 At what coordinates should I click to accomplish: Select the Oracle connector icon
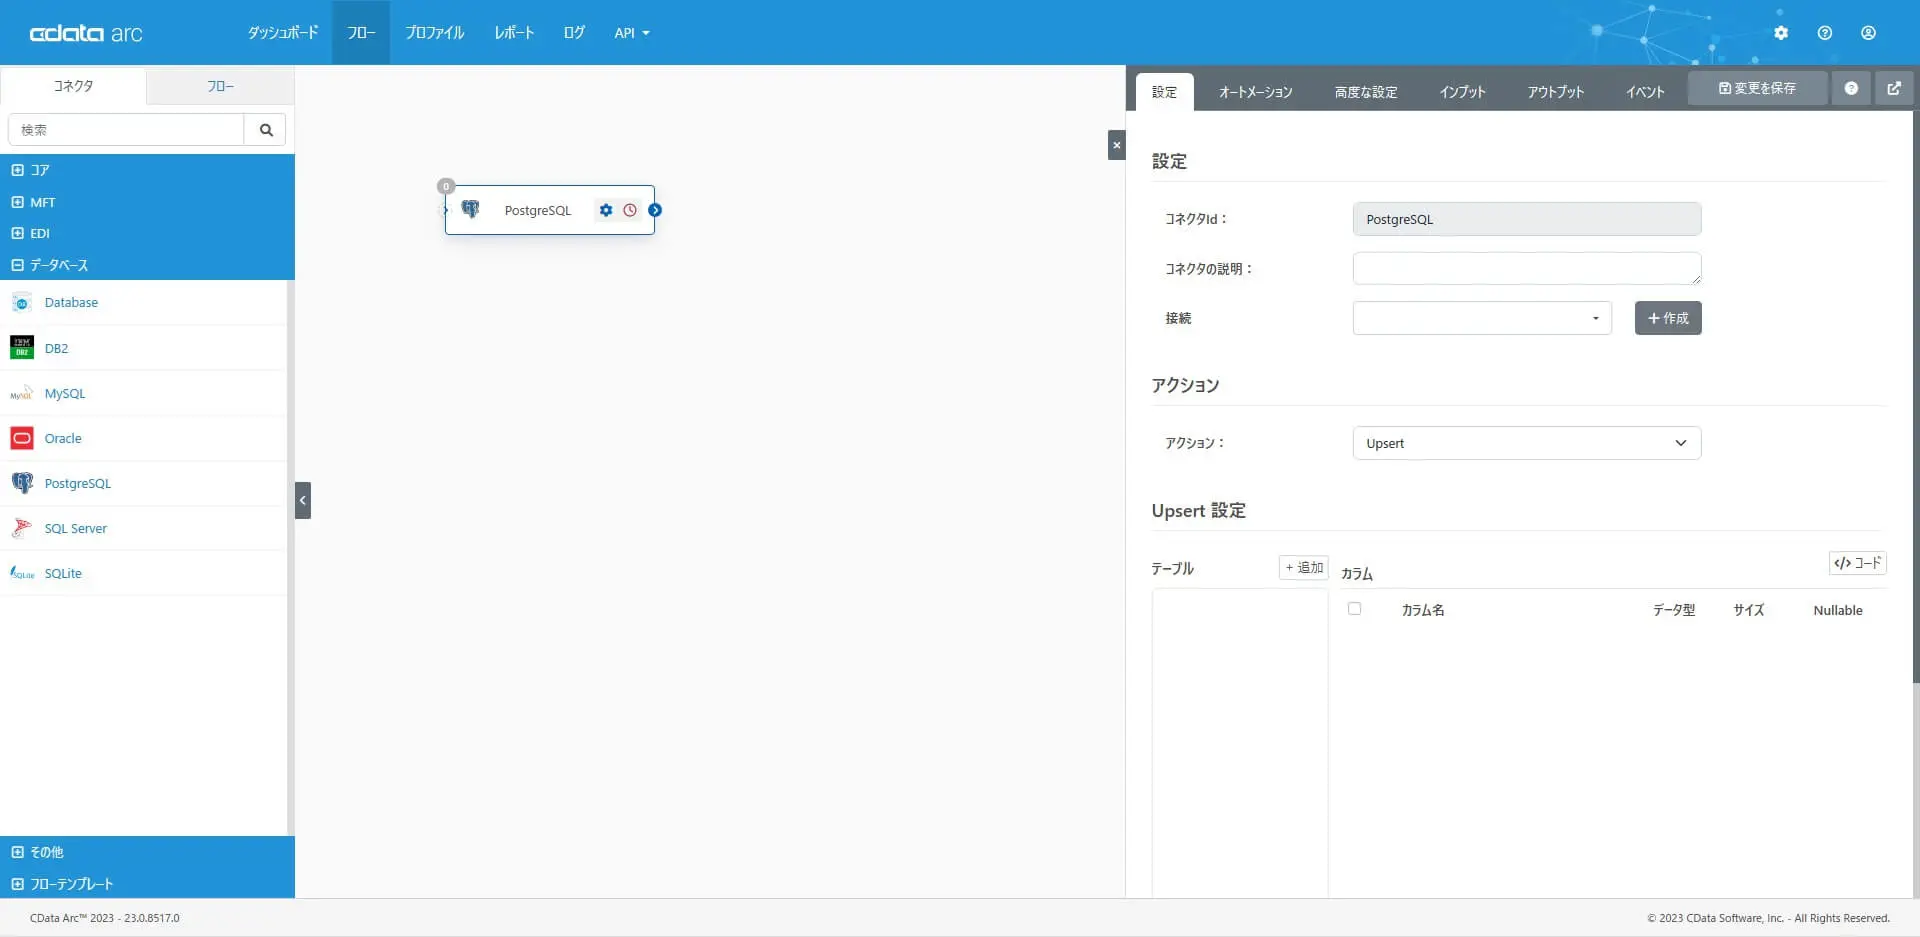pyautogui.click(x=22, y=438)
